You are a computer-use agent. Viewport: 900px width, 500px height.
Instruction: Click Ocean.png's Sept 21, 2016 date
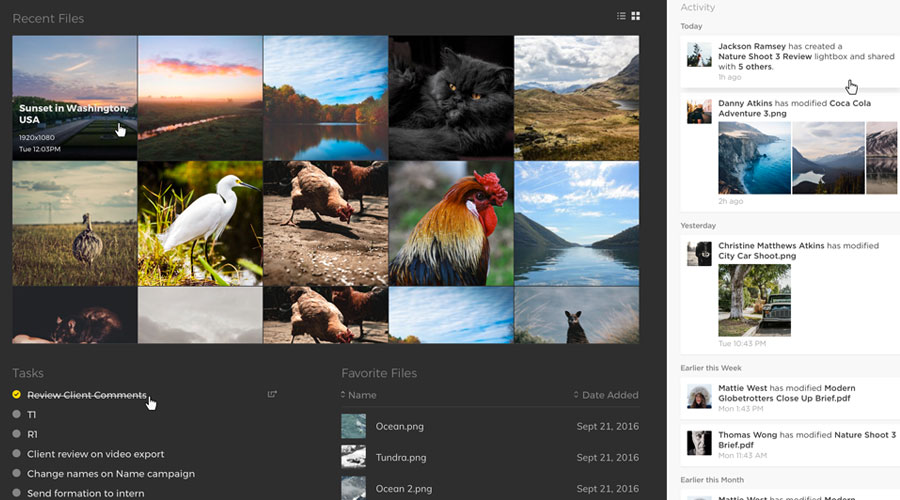(607, 427)
